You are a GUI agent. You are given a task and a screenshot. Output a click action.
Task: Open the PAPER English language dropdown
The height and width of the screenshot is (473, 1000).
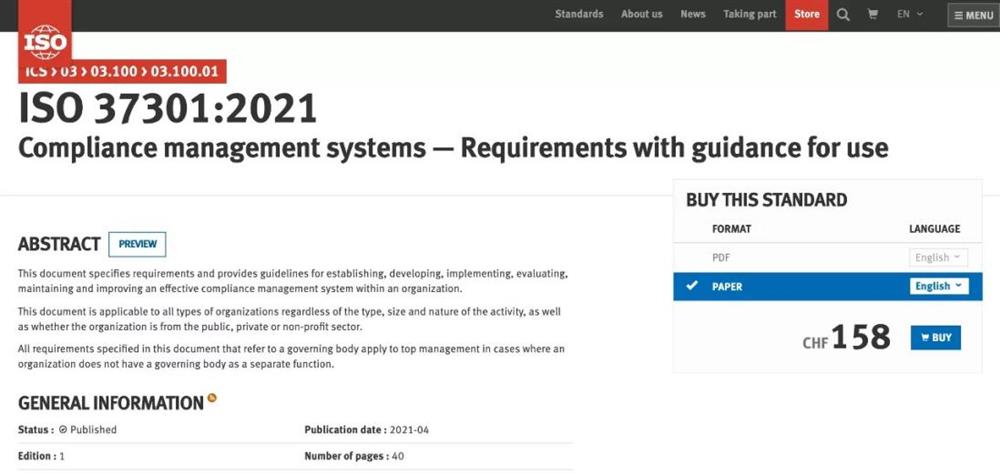click(x=939, y=286)
